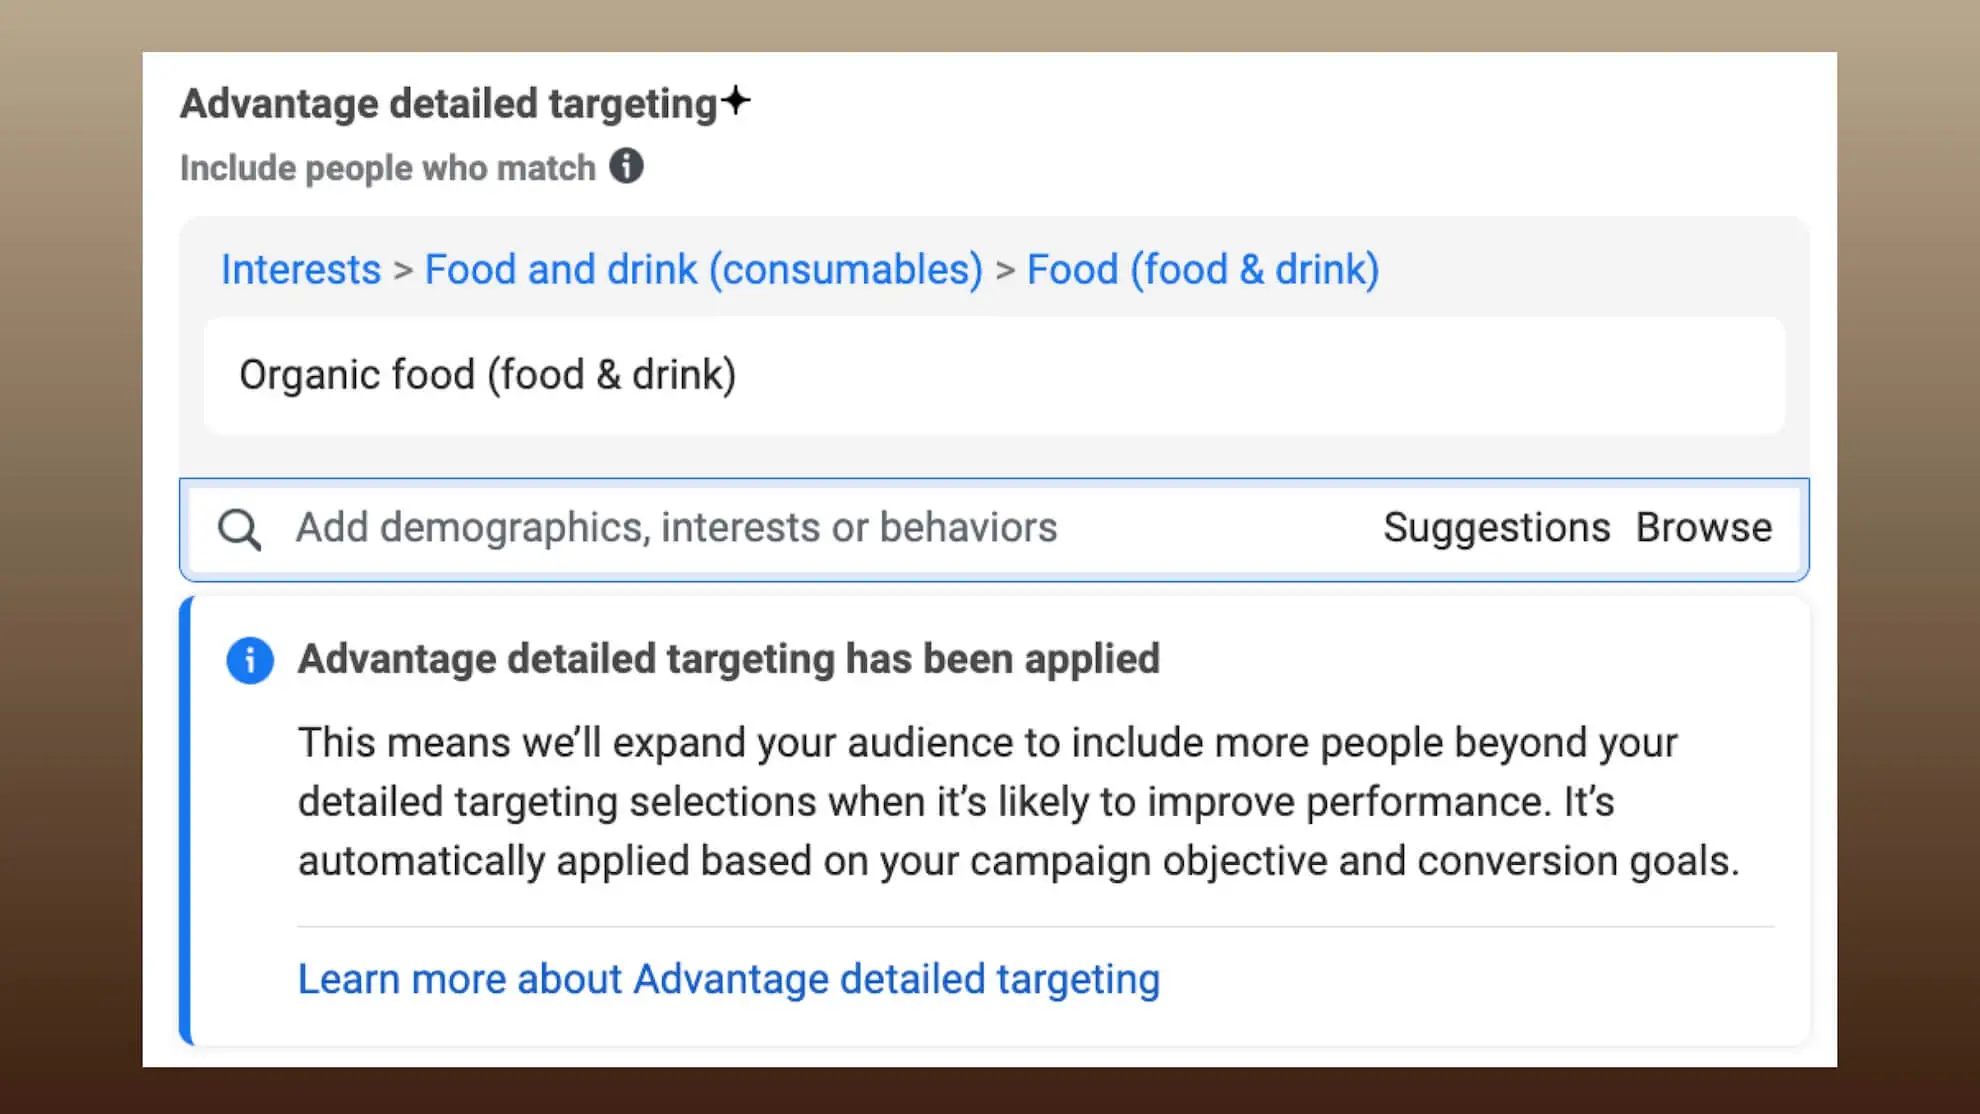
Task: Click the info icon beside Include people who match
Action: [627, 166]
